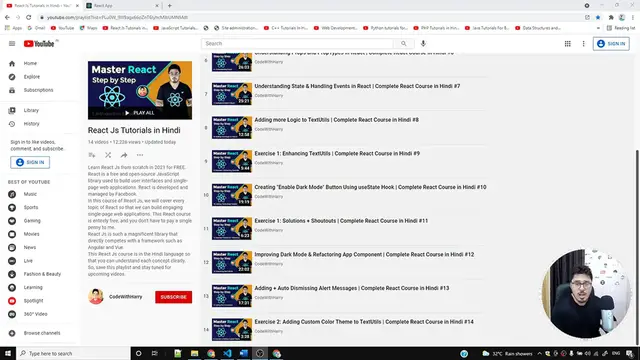Open Task View in taskbar
The image size is (640, 360).
coord(155,353)
